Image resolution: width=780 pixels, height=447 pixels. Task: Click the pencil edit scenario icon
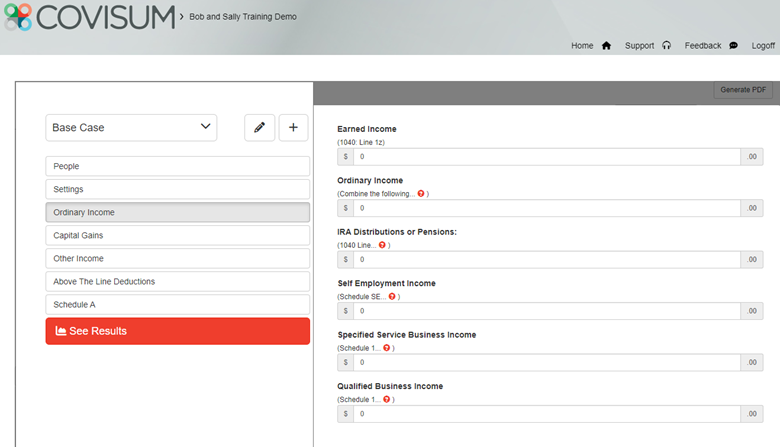point(259,128)
